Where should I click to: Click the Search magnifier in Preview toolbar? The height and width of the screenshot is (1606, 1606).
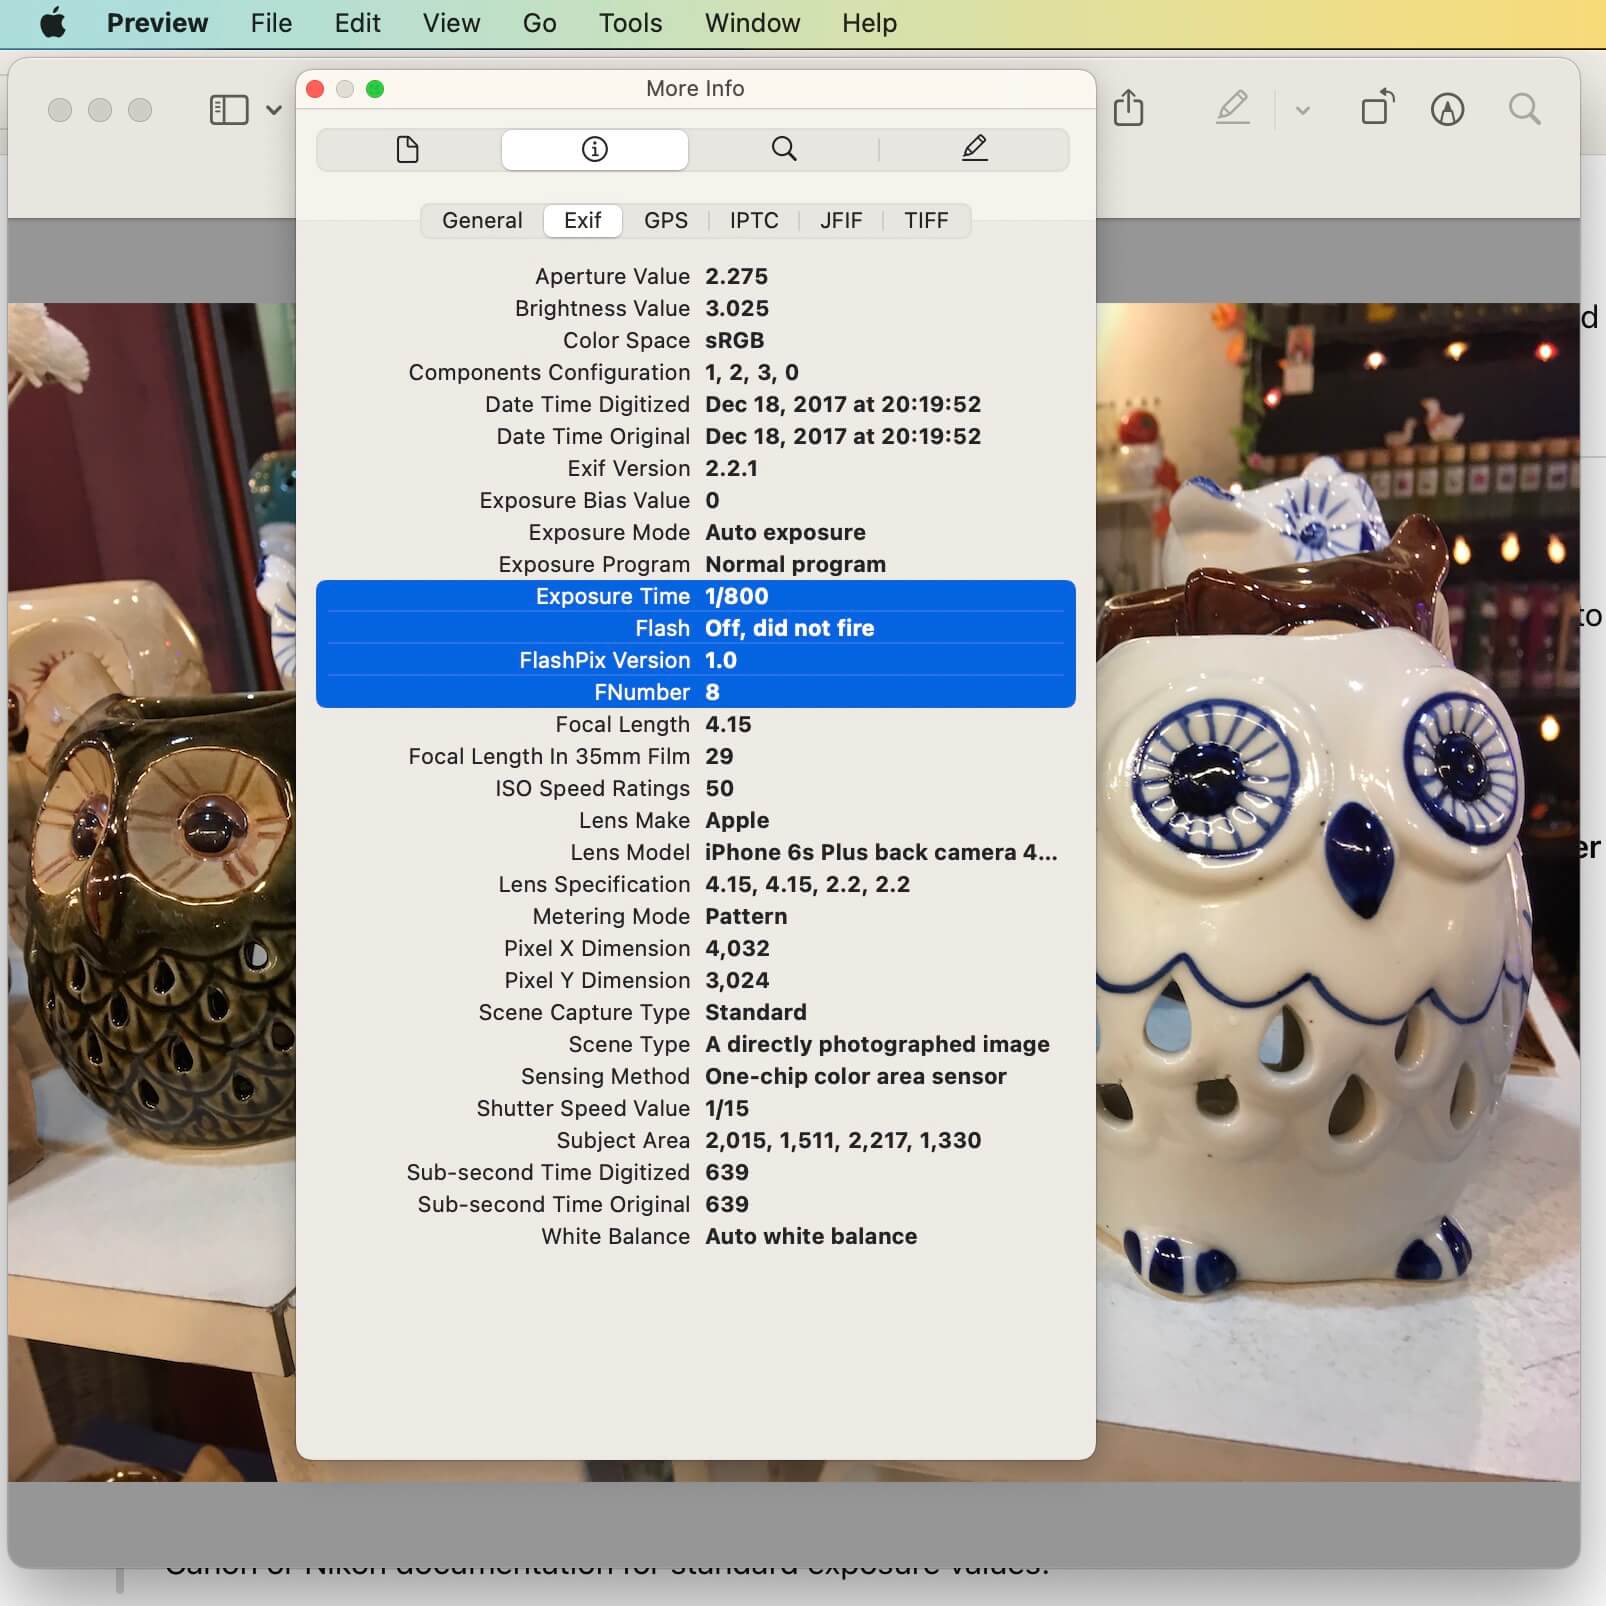1524,108
